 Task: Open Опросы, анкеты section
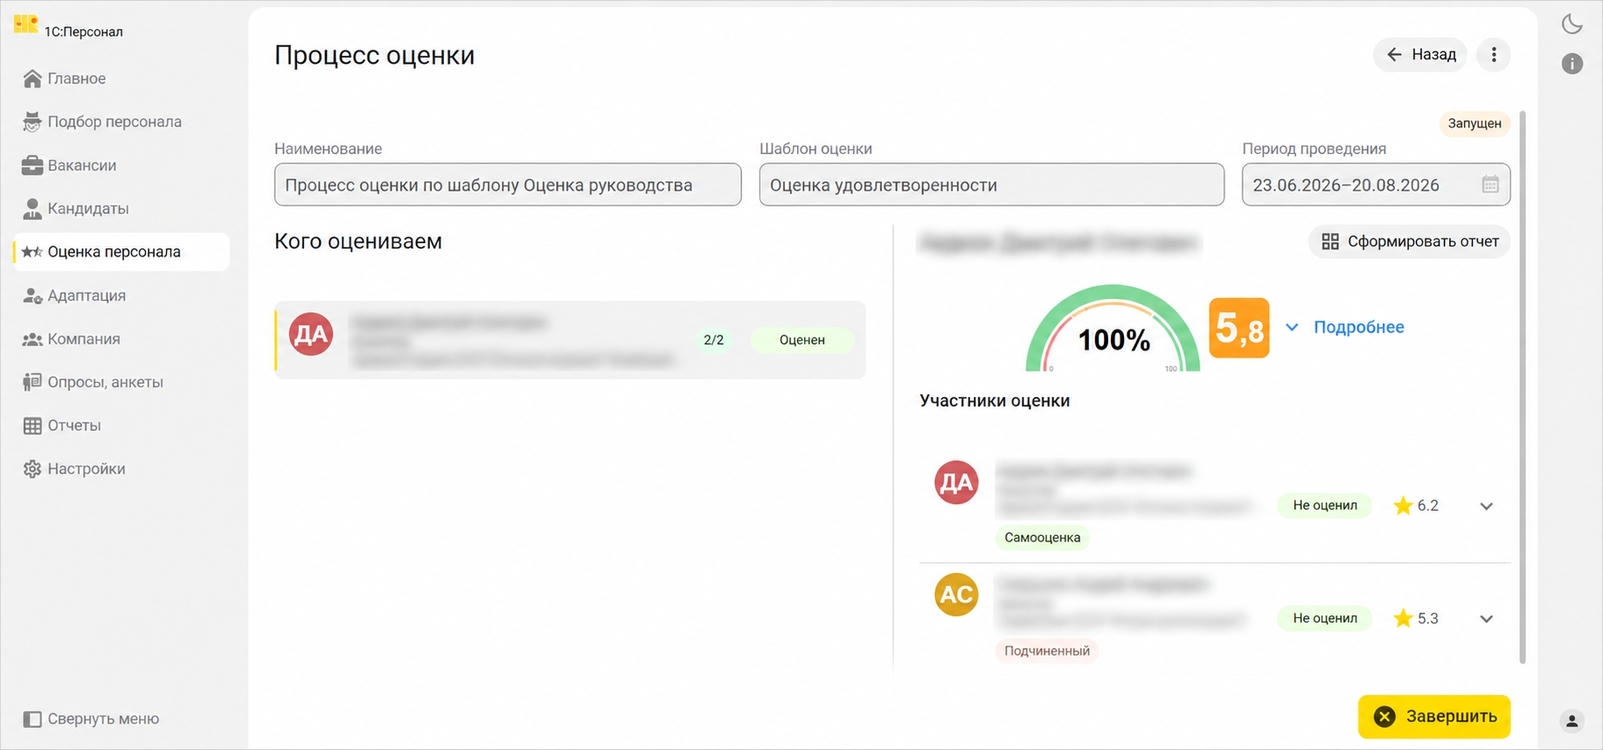click(x=121, y=382)
